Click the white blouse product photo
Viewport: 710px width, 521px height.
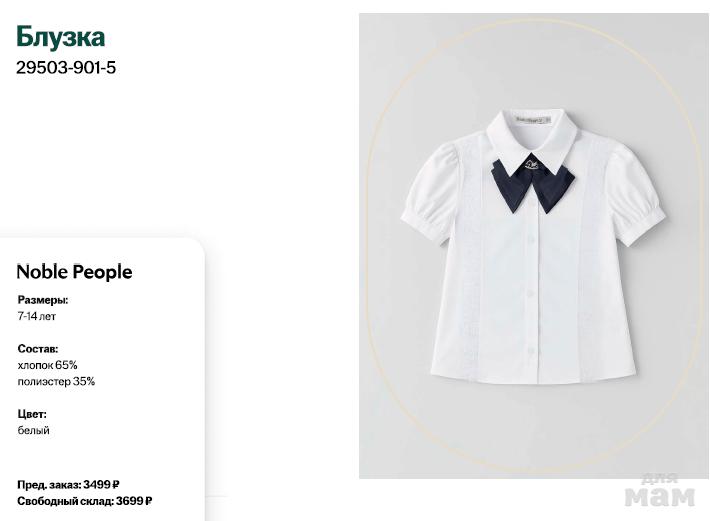(533, 246)
